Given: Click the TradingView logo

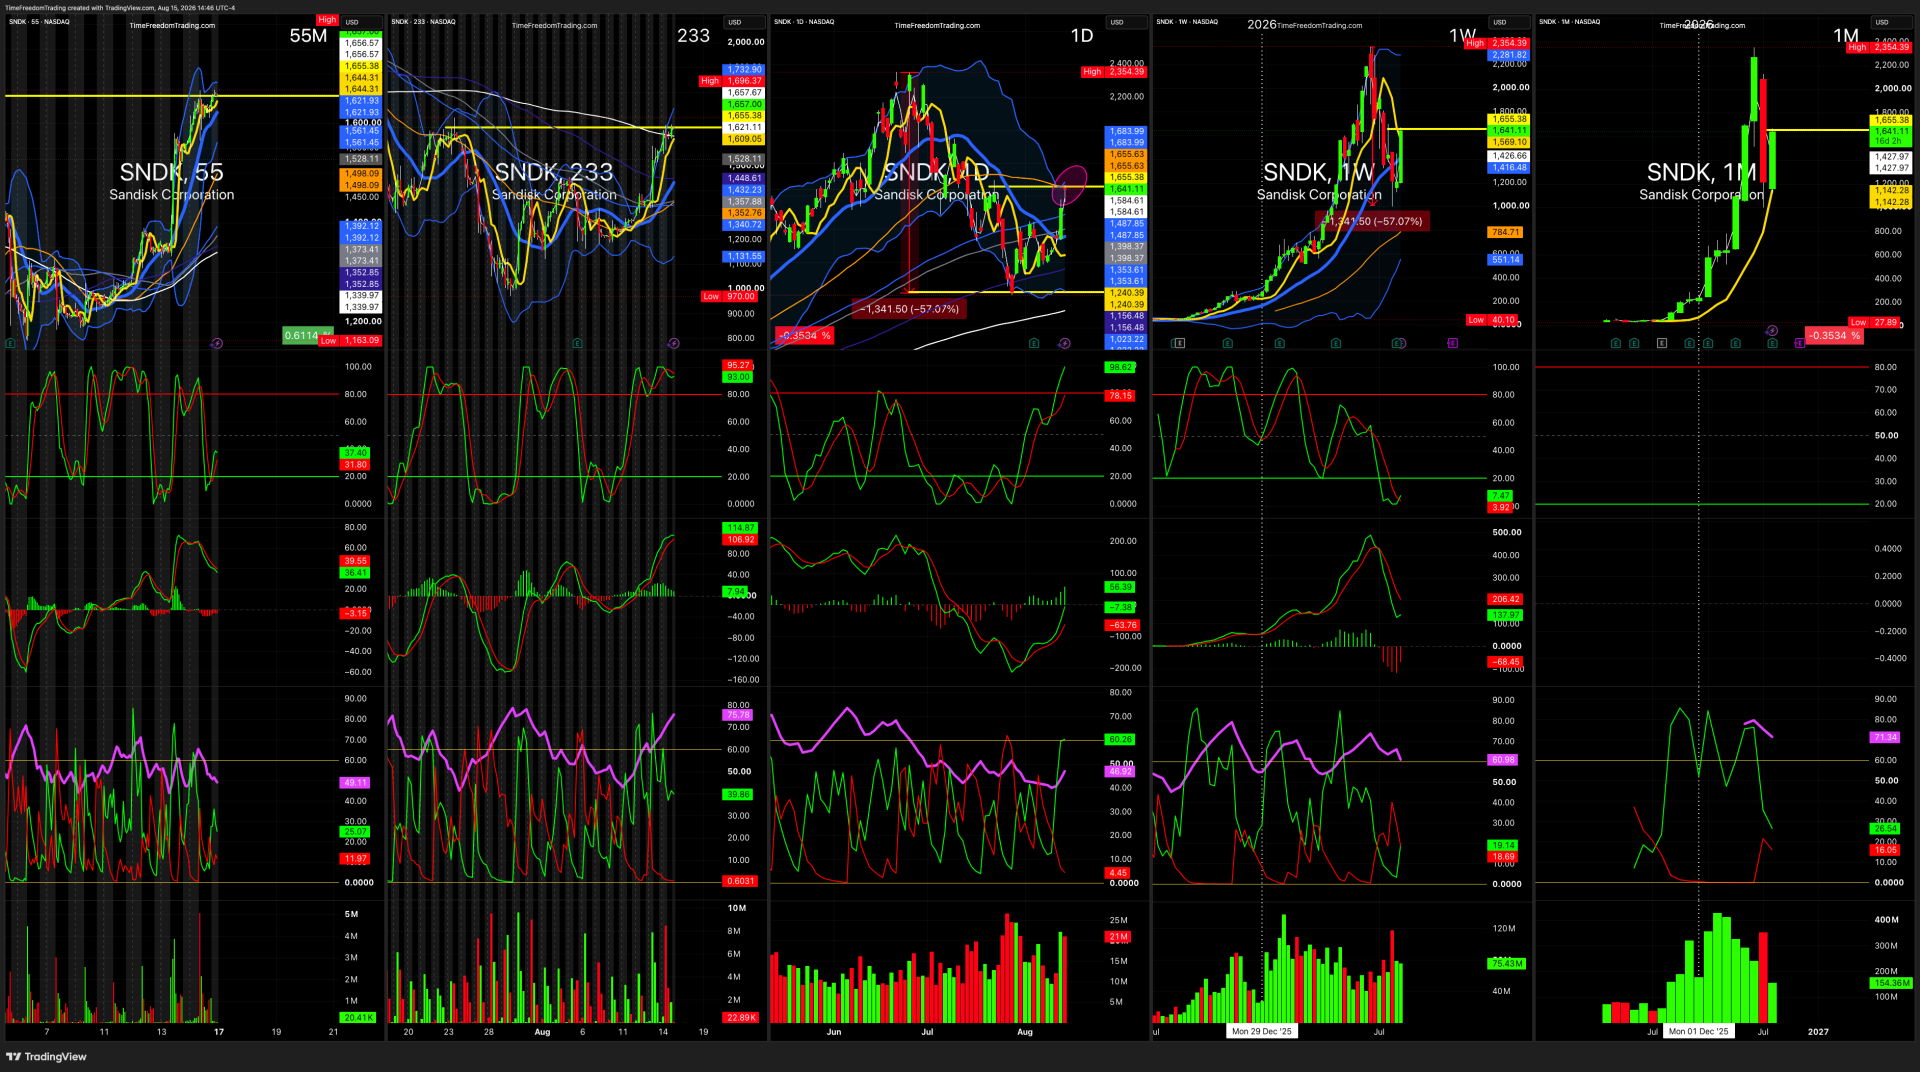Looking at the screenshot, I should click(x=46, y=1056).
